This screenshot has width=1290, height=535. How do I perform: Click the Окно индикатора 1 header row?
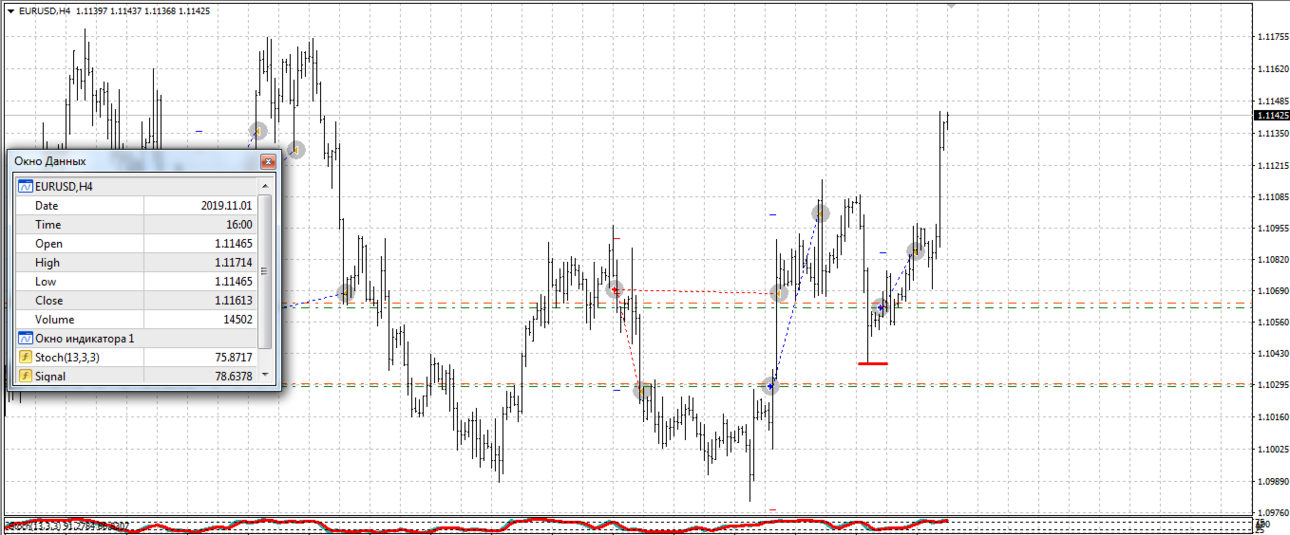(137, 339)
